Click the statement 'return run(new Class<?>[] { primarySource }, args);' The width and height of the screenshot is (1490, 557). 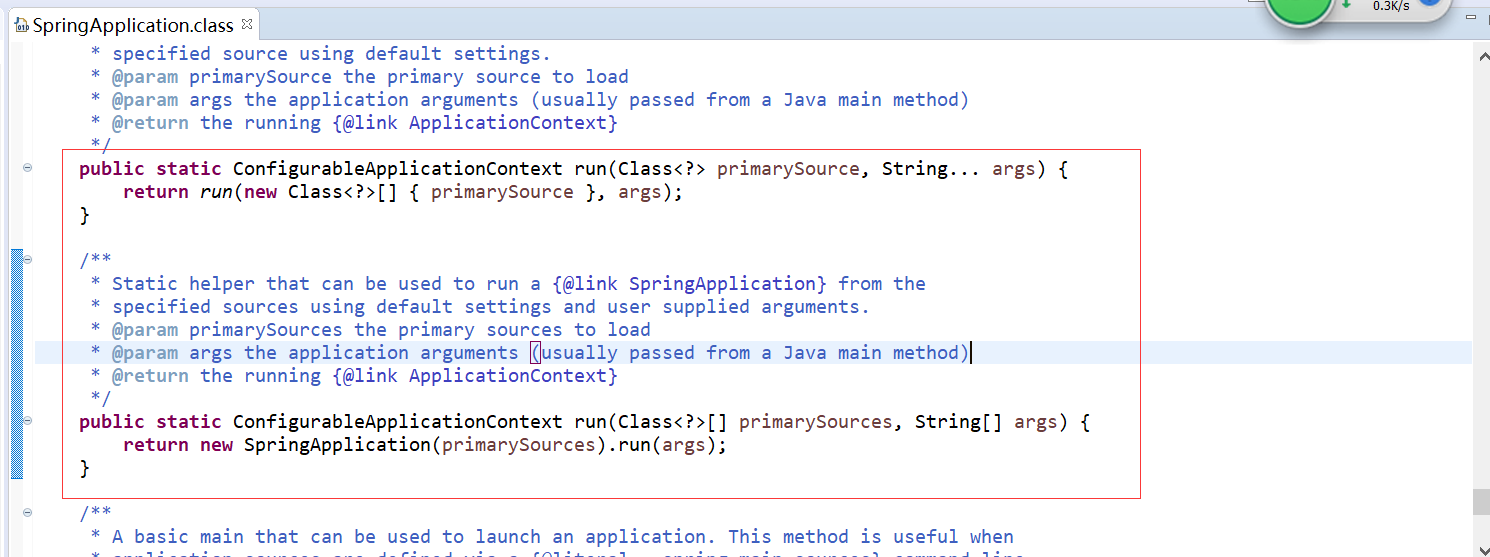tap(403, 192)
